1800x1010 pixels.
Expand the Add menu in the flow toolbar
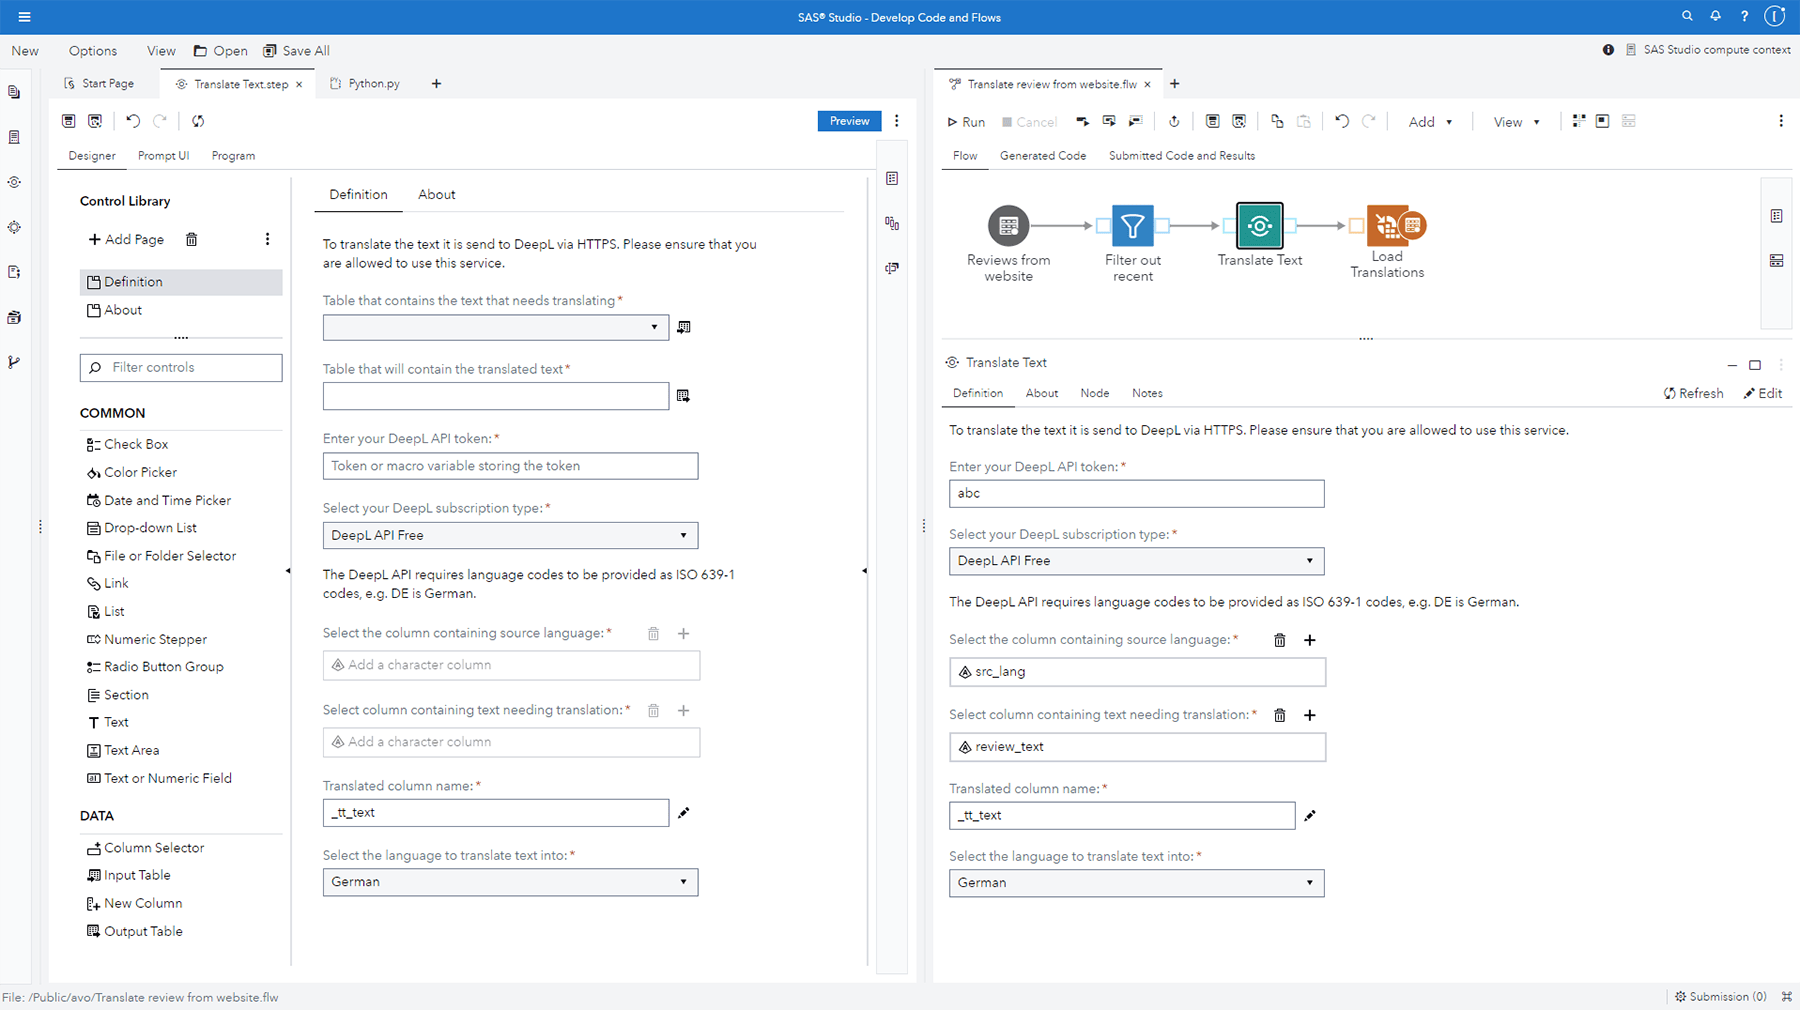click(x=1429, y=121)
